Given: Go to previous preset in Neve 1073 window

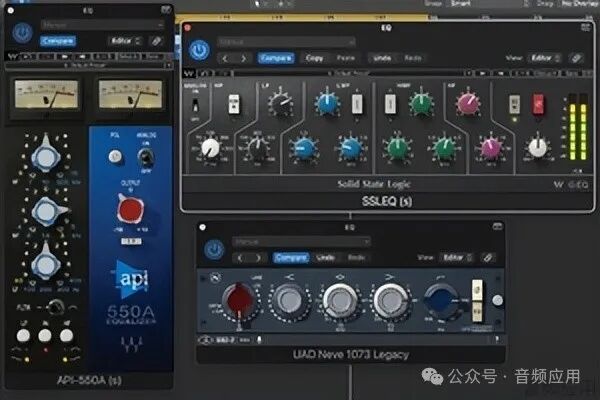Looking at the screenshot, I should tap(240, 258).
